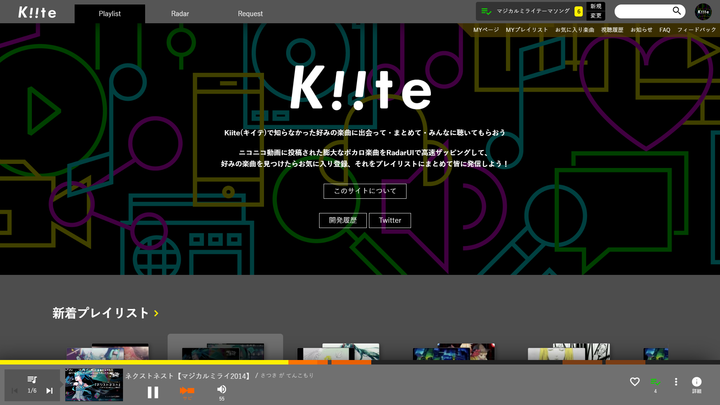Switch to the Request tab
Image resolution: width=720 pixels, height=405 pixels.
[x=250, y=14]
